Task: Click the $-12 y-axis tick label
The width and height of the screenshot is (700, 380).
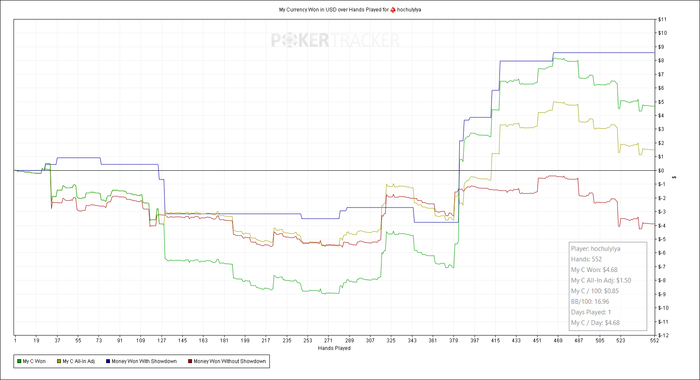Action: coord(663,335)
